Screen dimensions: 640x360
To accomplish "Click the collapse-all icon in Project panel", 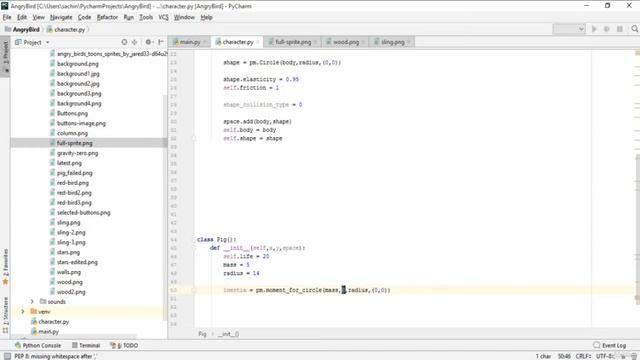I will pos(134,42).
